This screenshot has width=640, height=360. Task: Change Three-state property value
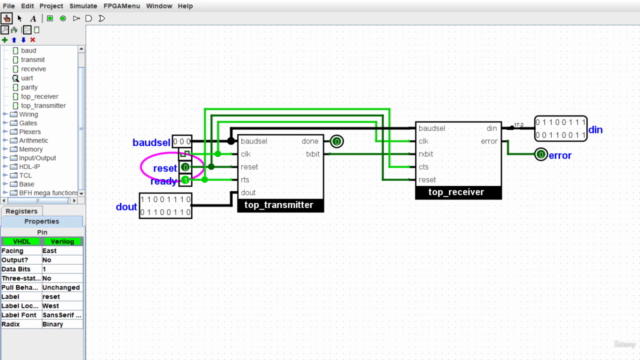[62, 278]
